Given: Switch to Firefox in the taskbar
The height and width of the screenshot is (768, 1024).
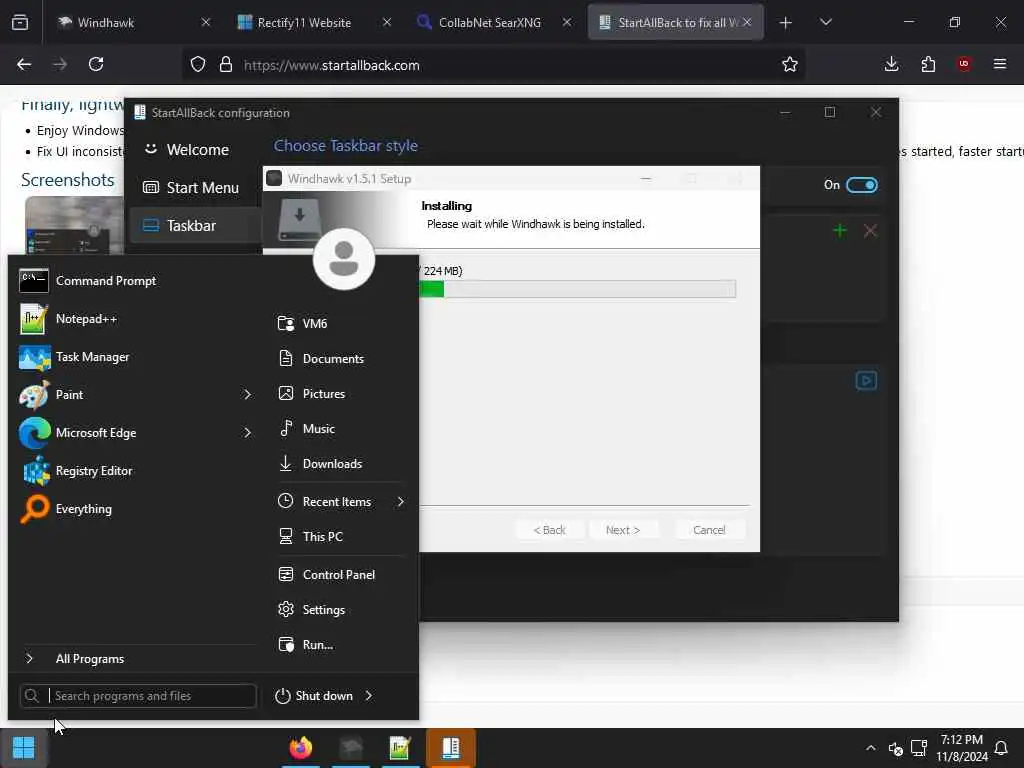Looking at the screenshot, I should [300, 748].
